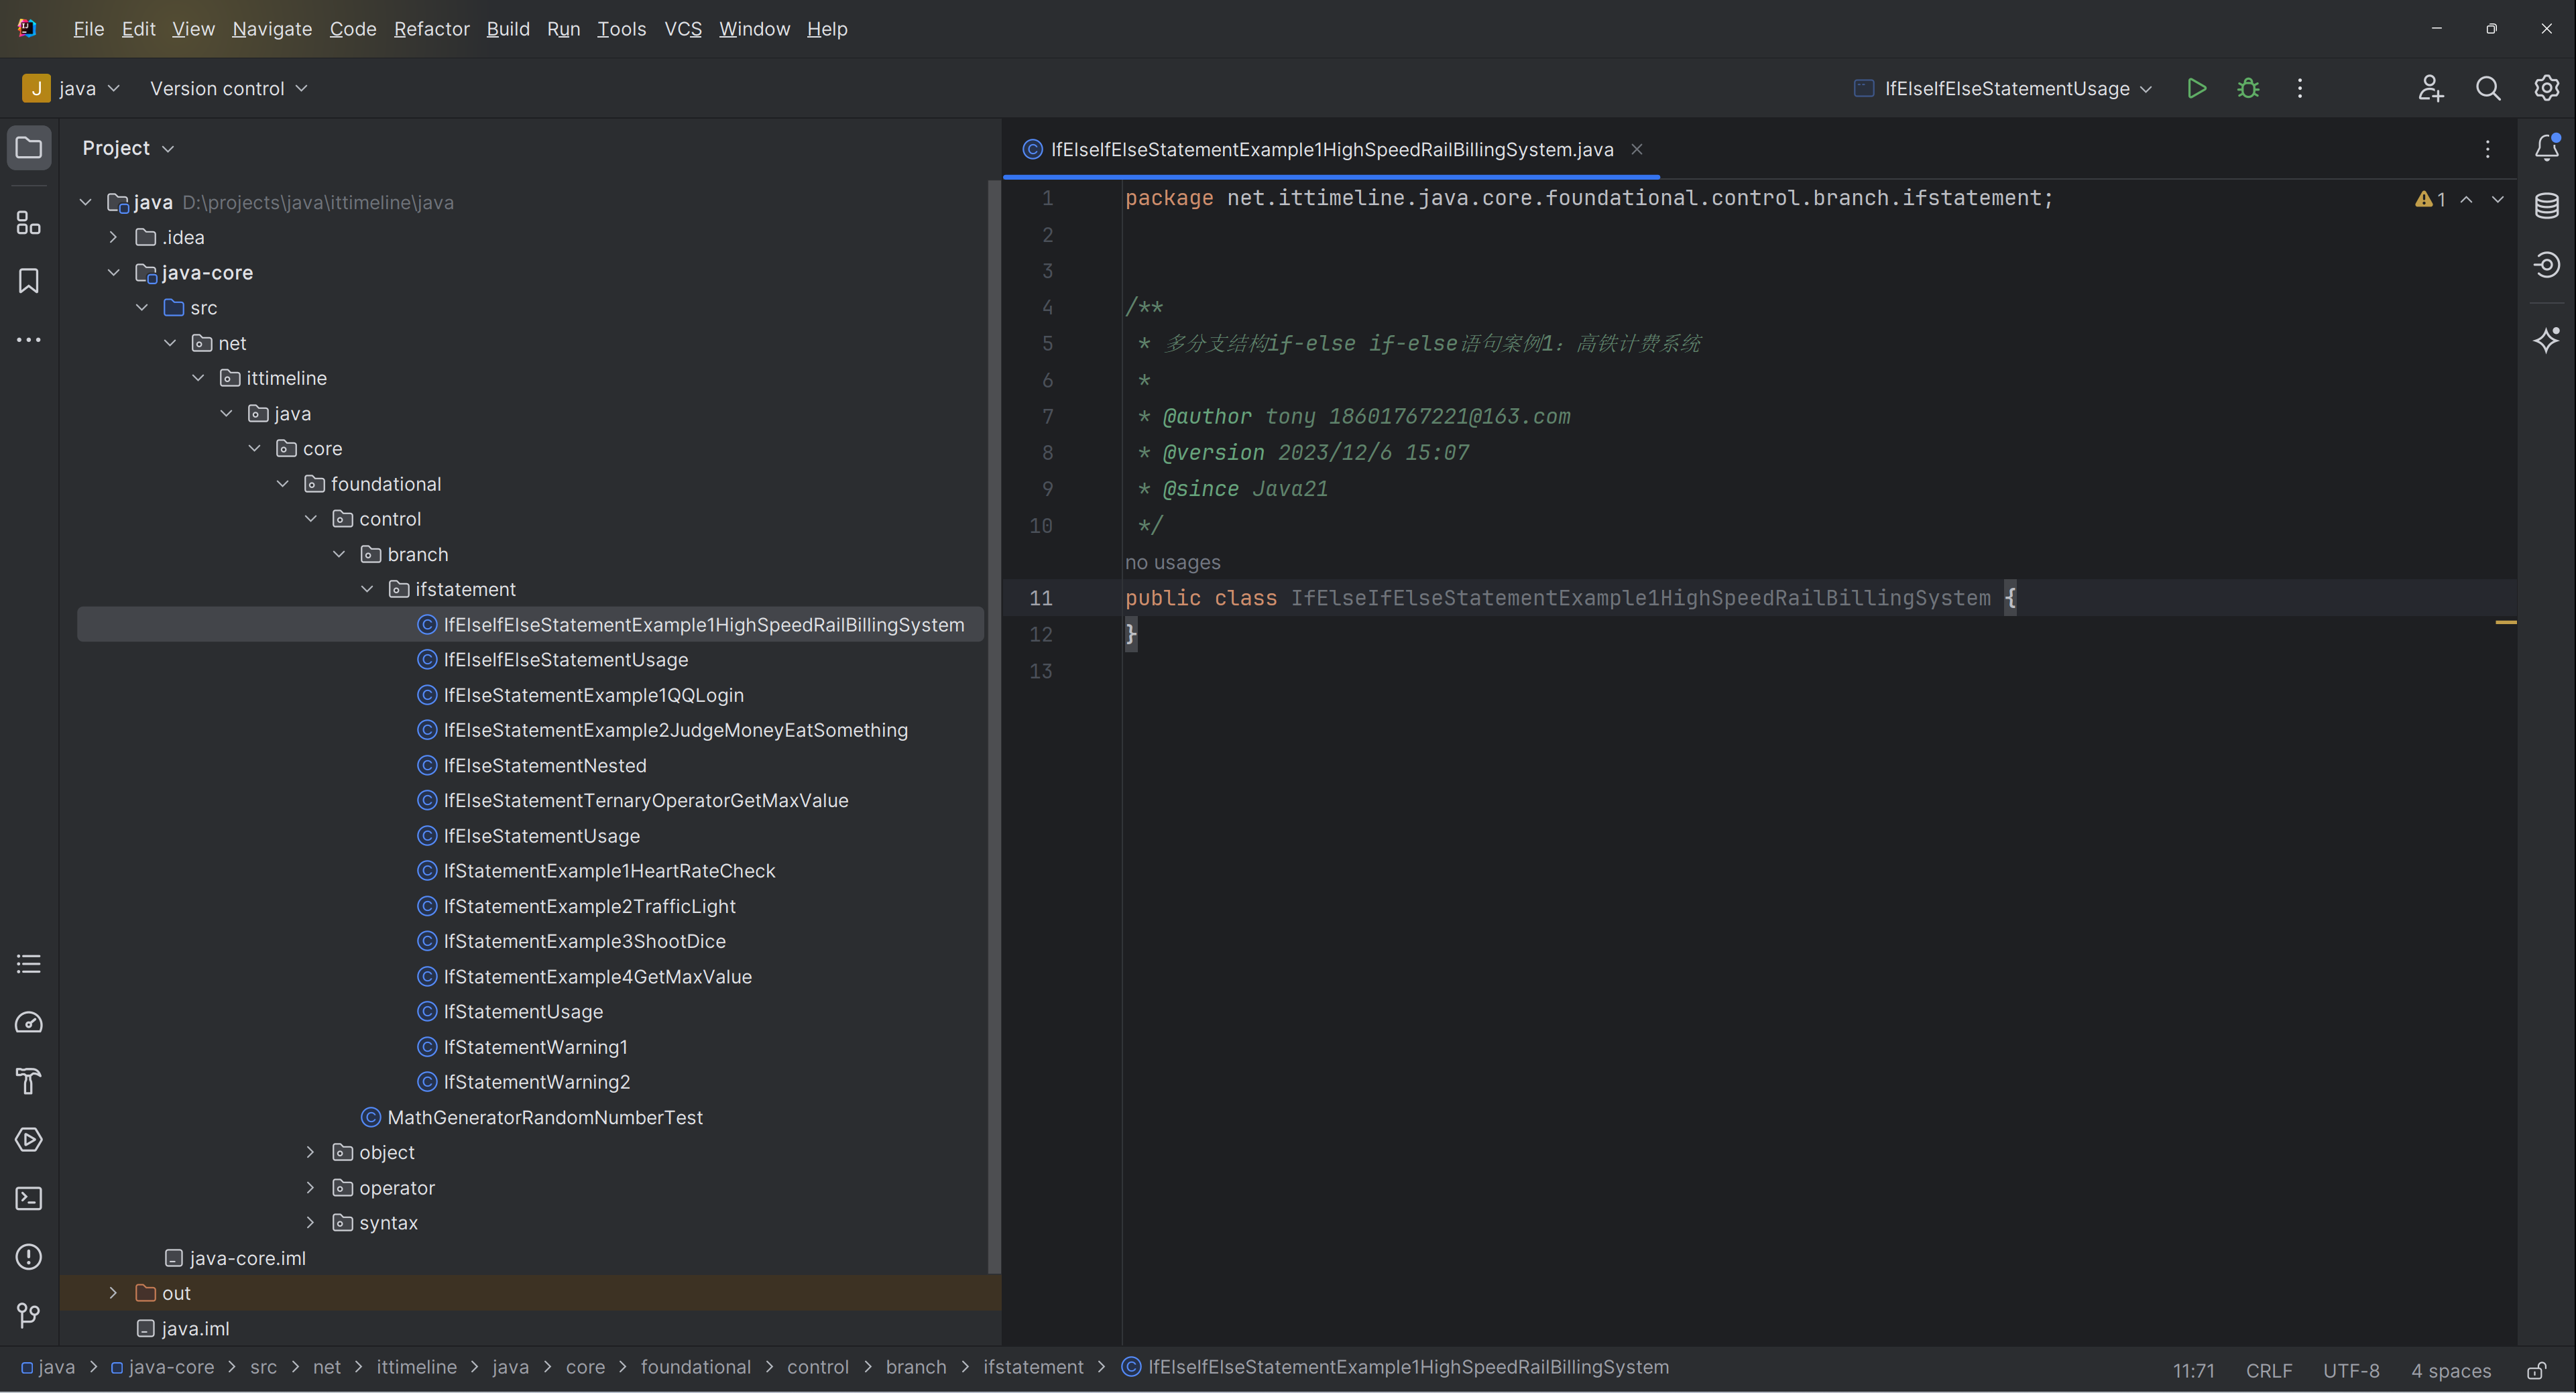2576x1393 pixels.
Task: Open the java project dropdown
Action: (72, 88)
